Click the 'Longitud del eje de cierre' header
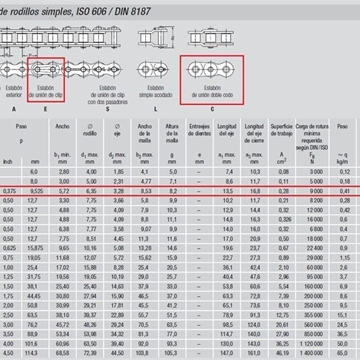This screenshot has height=360, width=360. pos(254,133)
